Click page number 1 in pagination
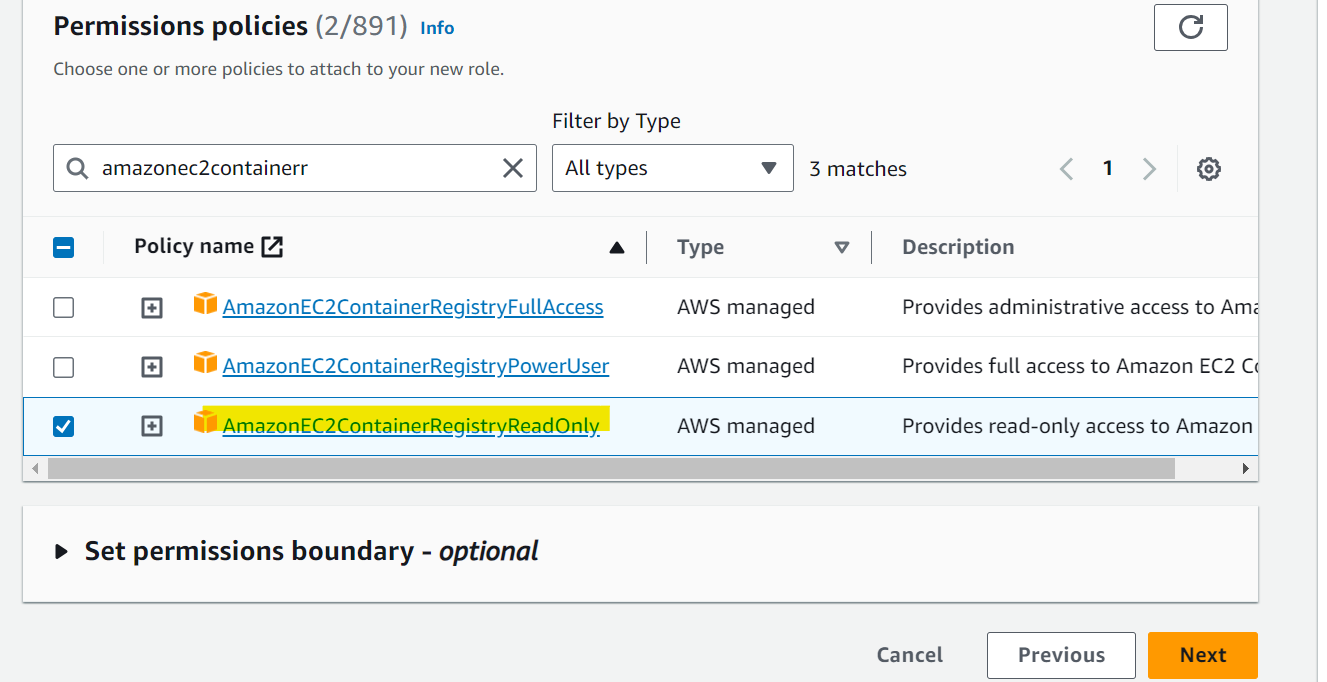The height and width of the screenshot is (682, 1327). pos(1107,168)
